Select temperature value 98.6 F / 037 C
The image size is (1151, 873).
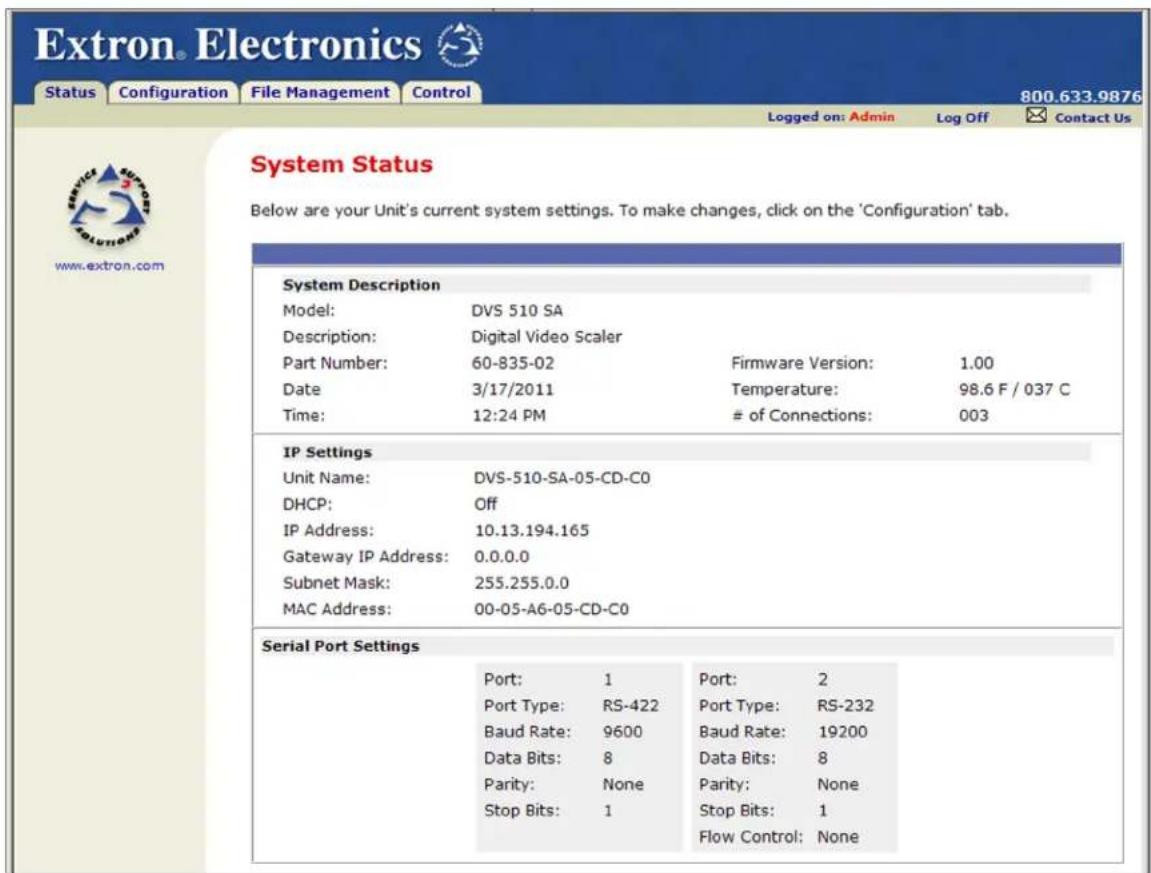(x=1014, y=390)
